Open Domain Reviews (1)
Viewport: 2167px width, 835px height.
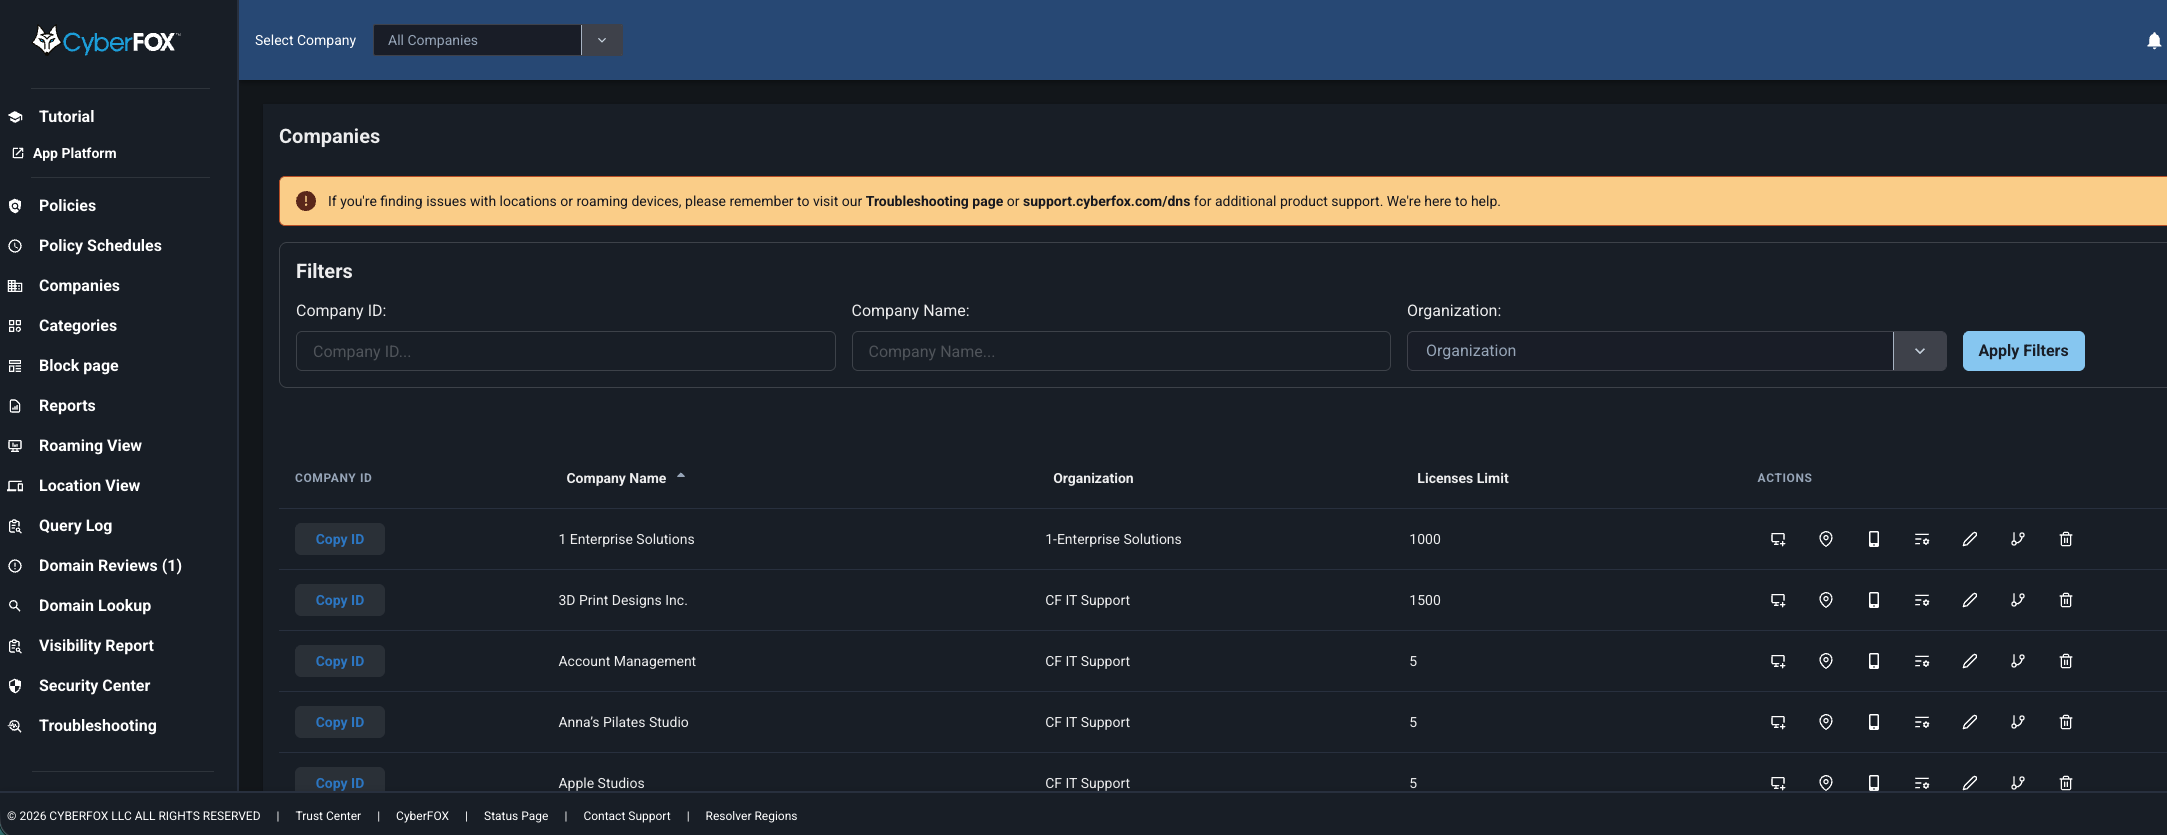tap(110, 565)
